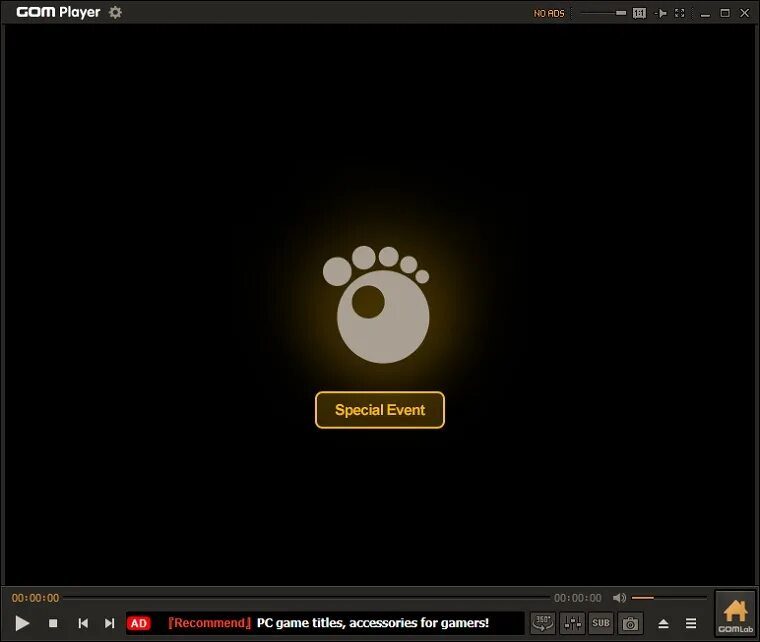Open a file with the eject icon
This screenshot has width=760, height=642.
pyautogui.click(x=664, y=624)
